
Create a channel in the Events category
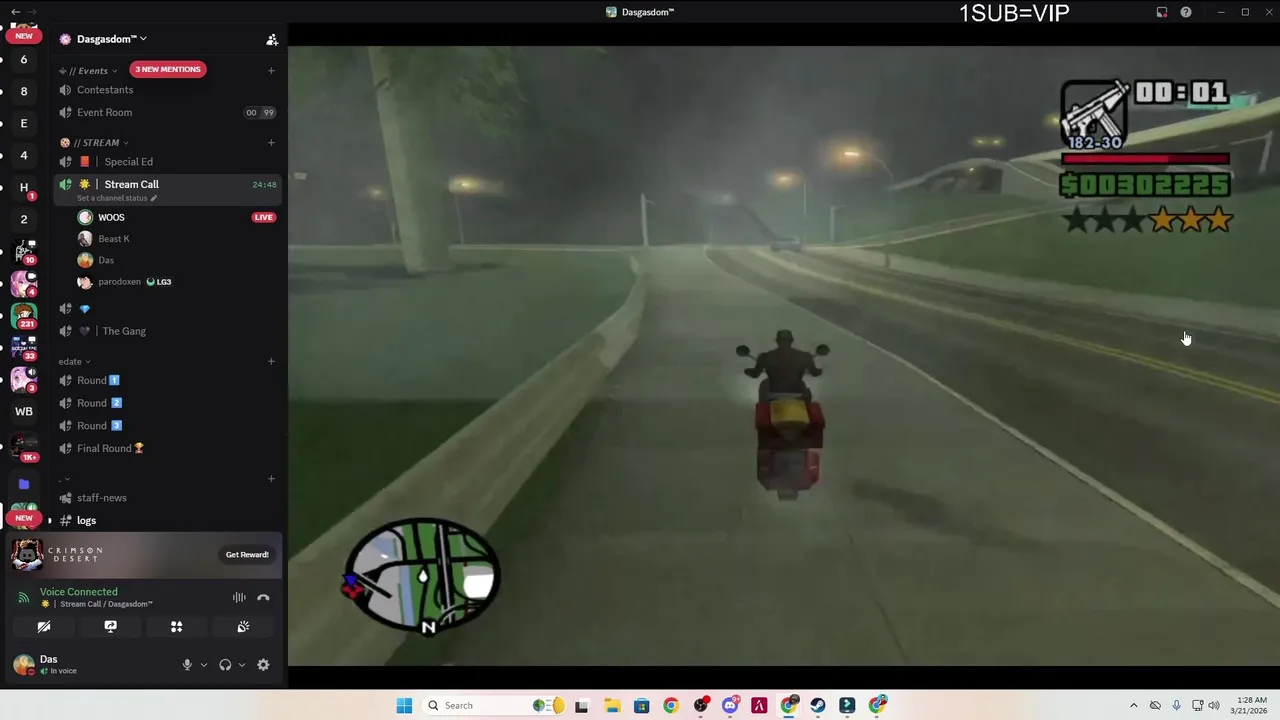(x=271, y=71)
